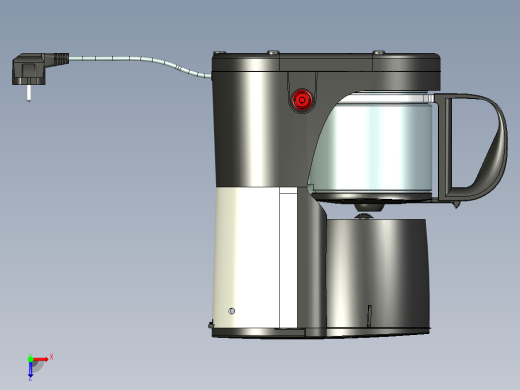The height and width of the screenshot is (390, 520).
Task: Select the dark cylindrical container below the carafe
Action: (x=377, y=273)
